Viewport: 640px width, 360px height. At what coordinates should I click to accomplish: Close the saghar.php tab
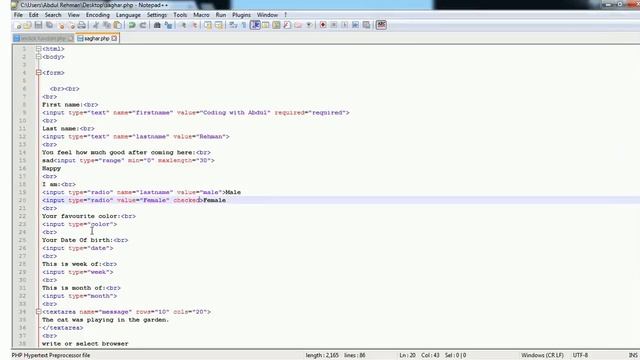pyautogui.click(x=114, y=38)
